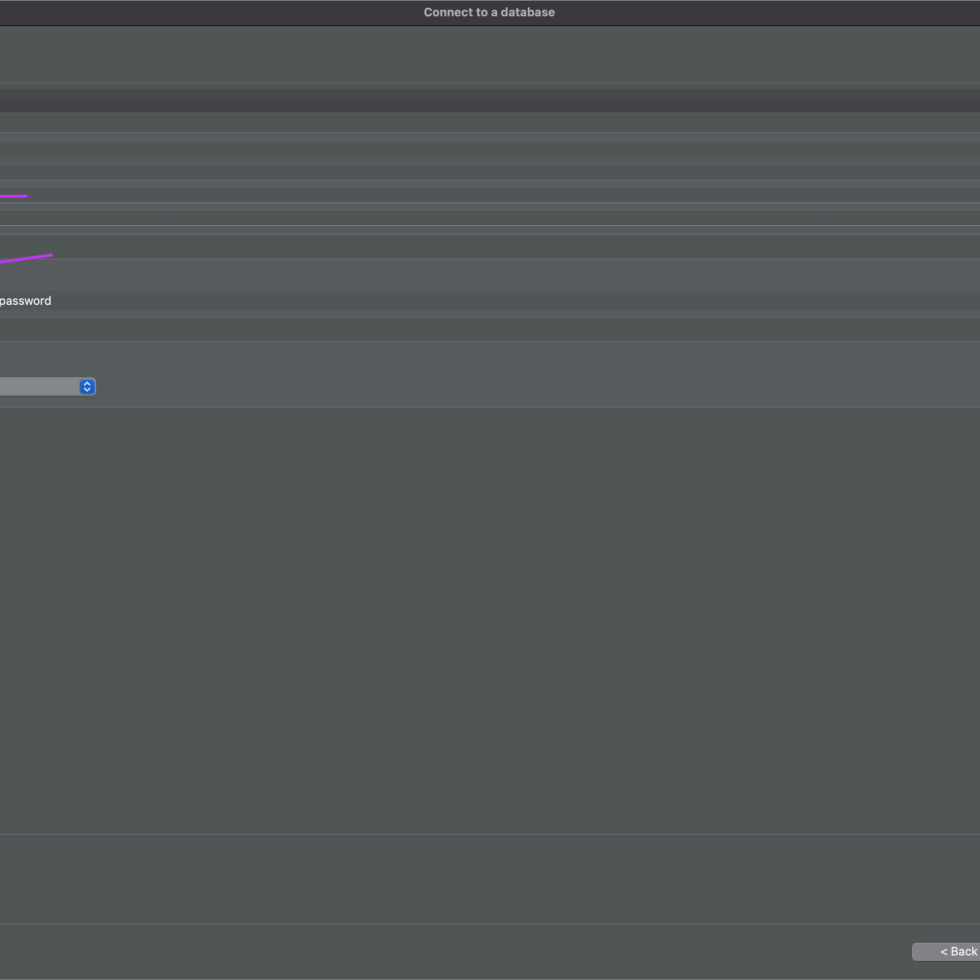Focus the field row beside slanted purple line
The image size is (980, 980).
click(500, 248)
